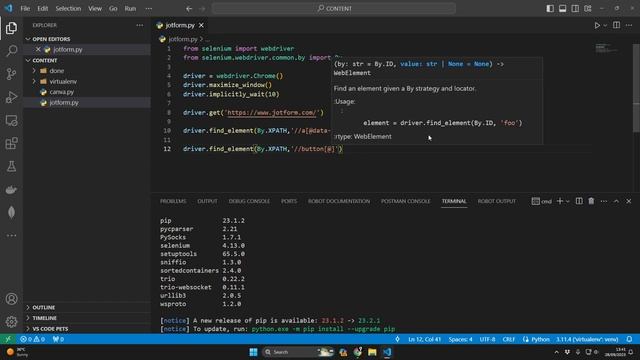Open the Remote Explorer view

(11, 120)
